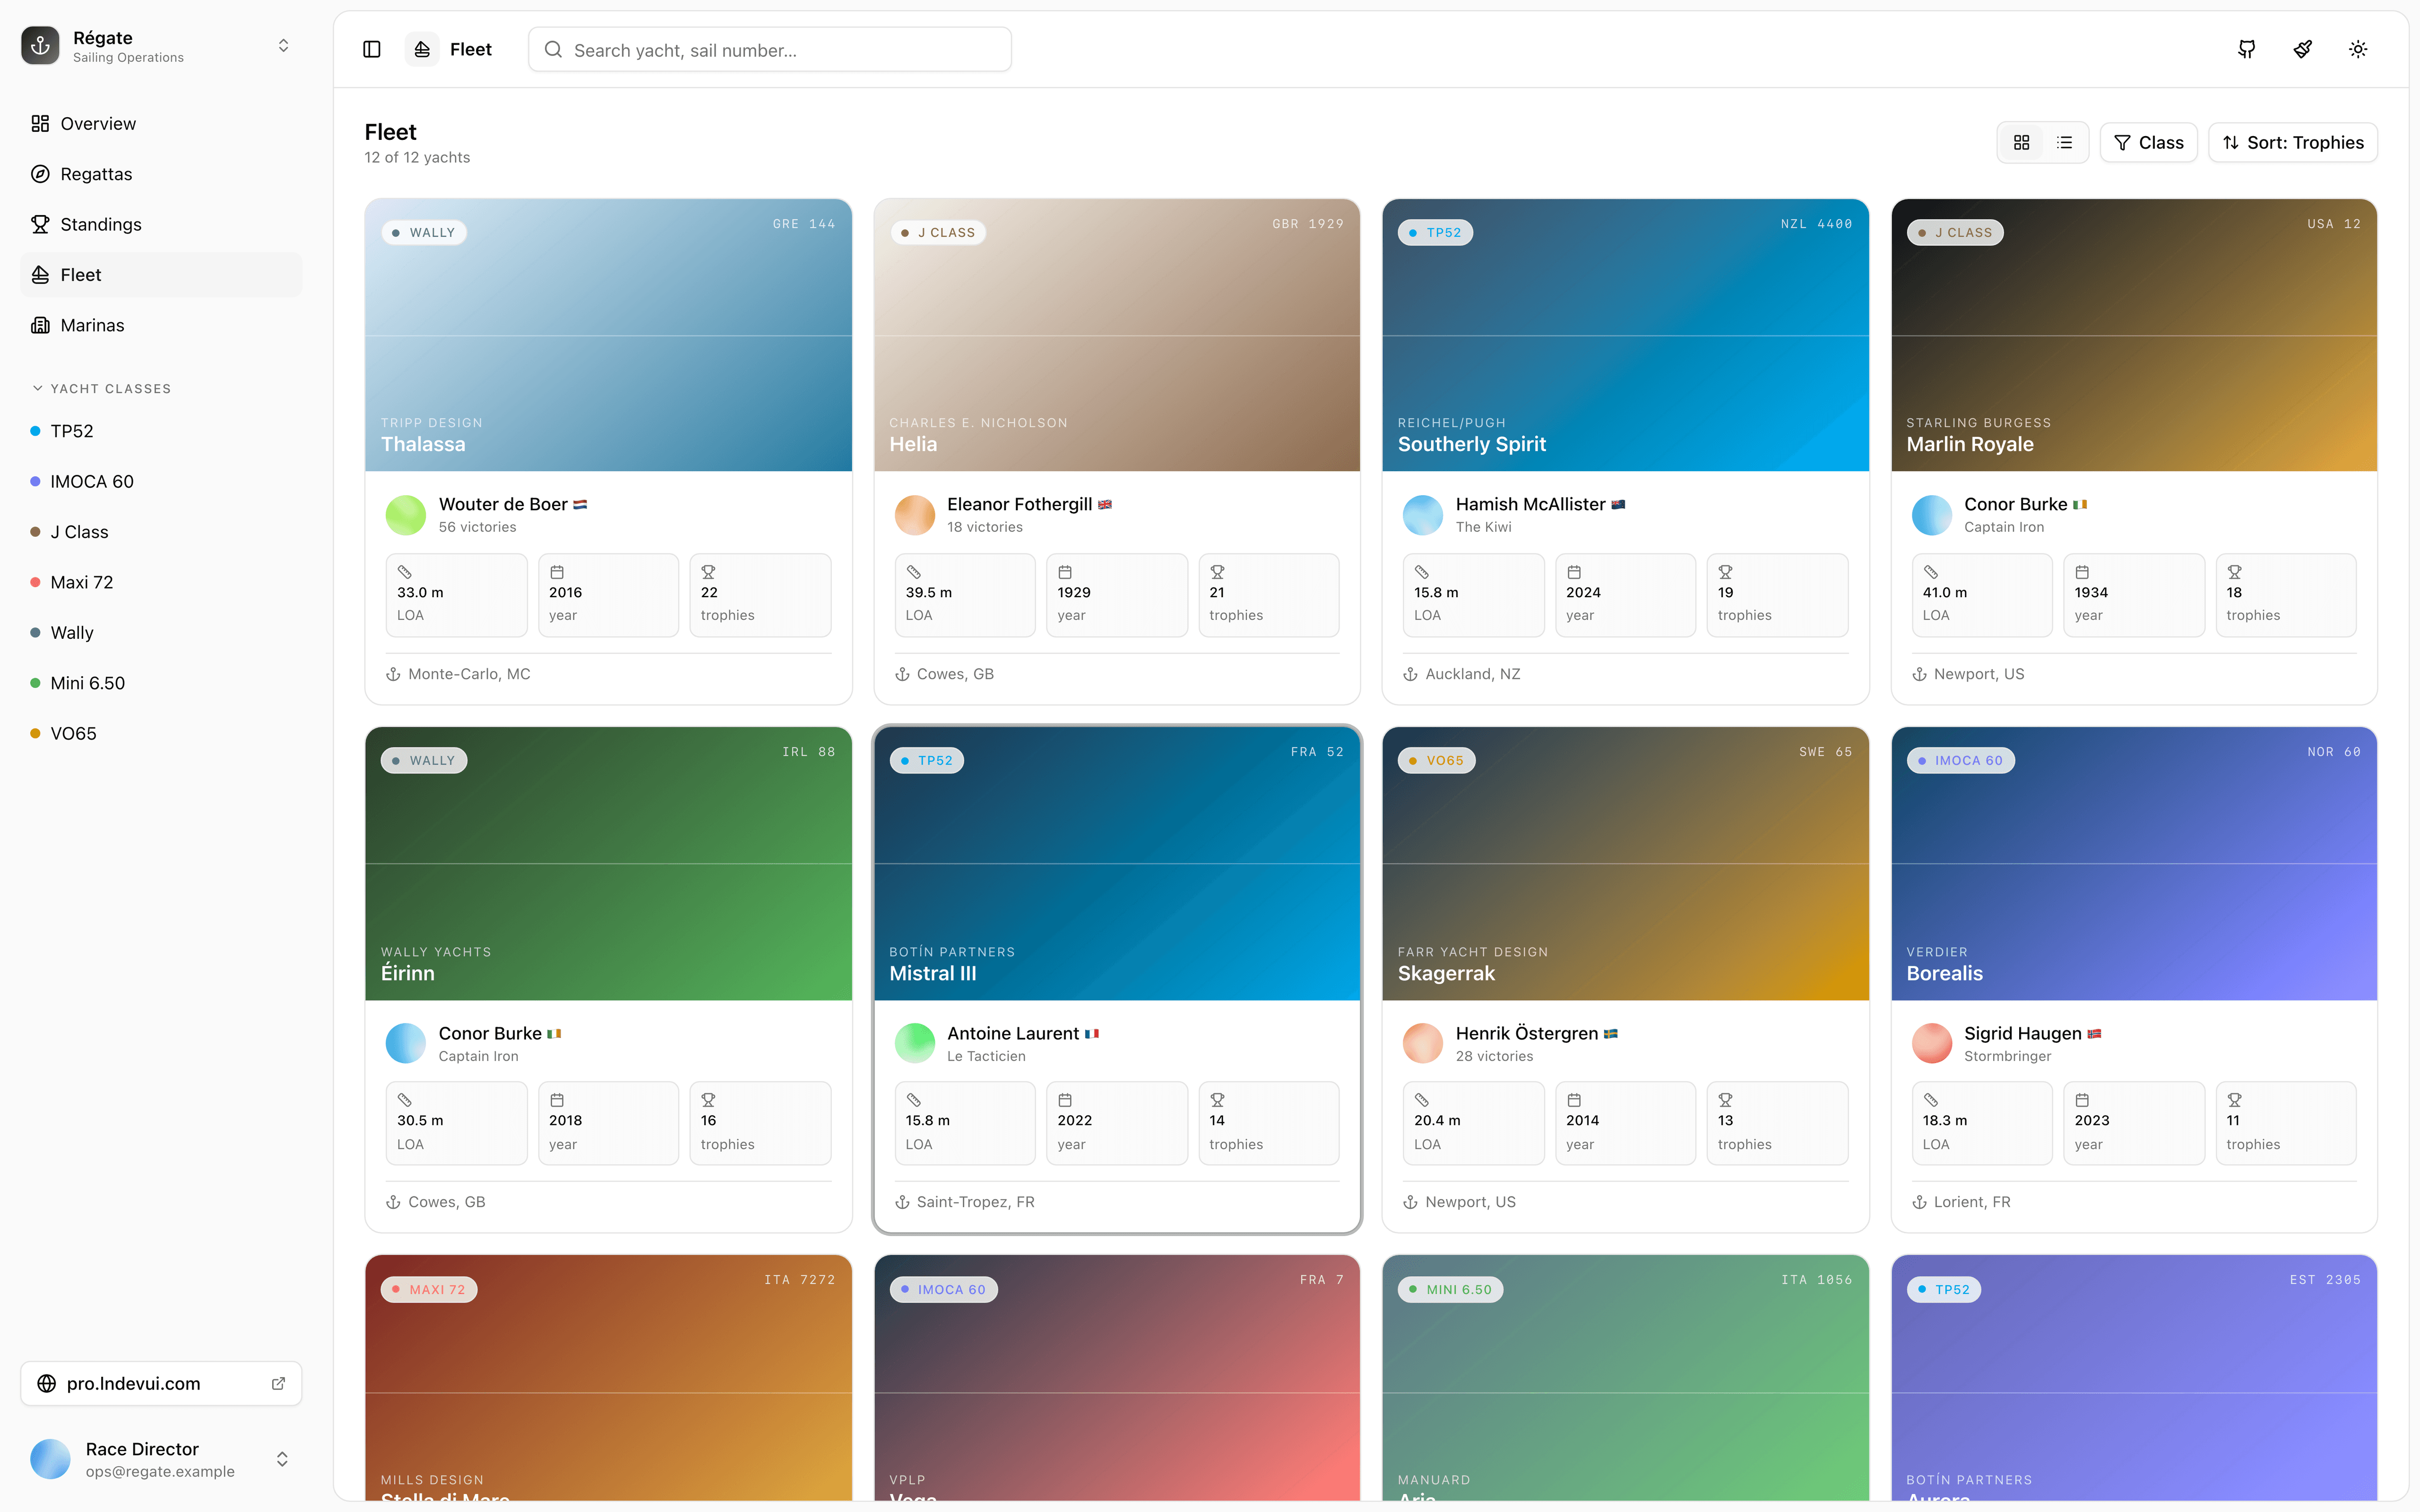This screenshot has height=1512, width=2420.
Task: Click Helia's 39.5 m LOA stat
Action: point(964,595)
